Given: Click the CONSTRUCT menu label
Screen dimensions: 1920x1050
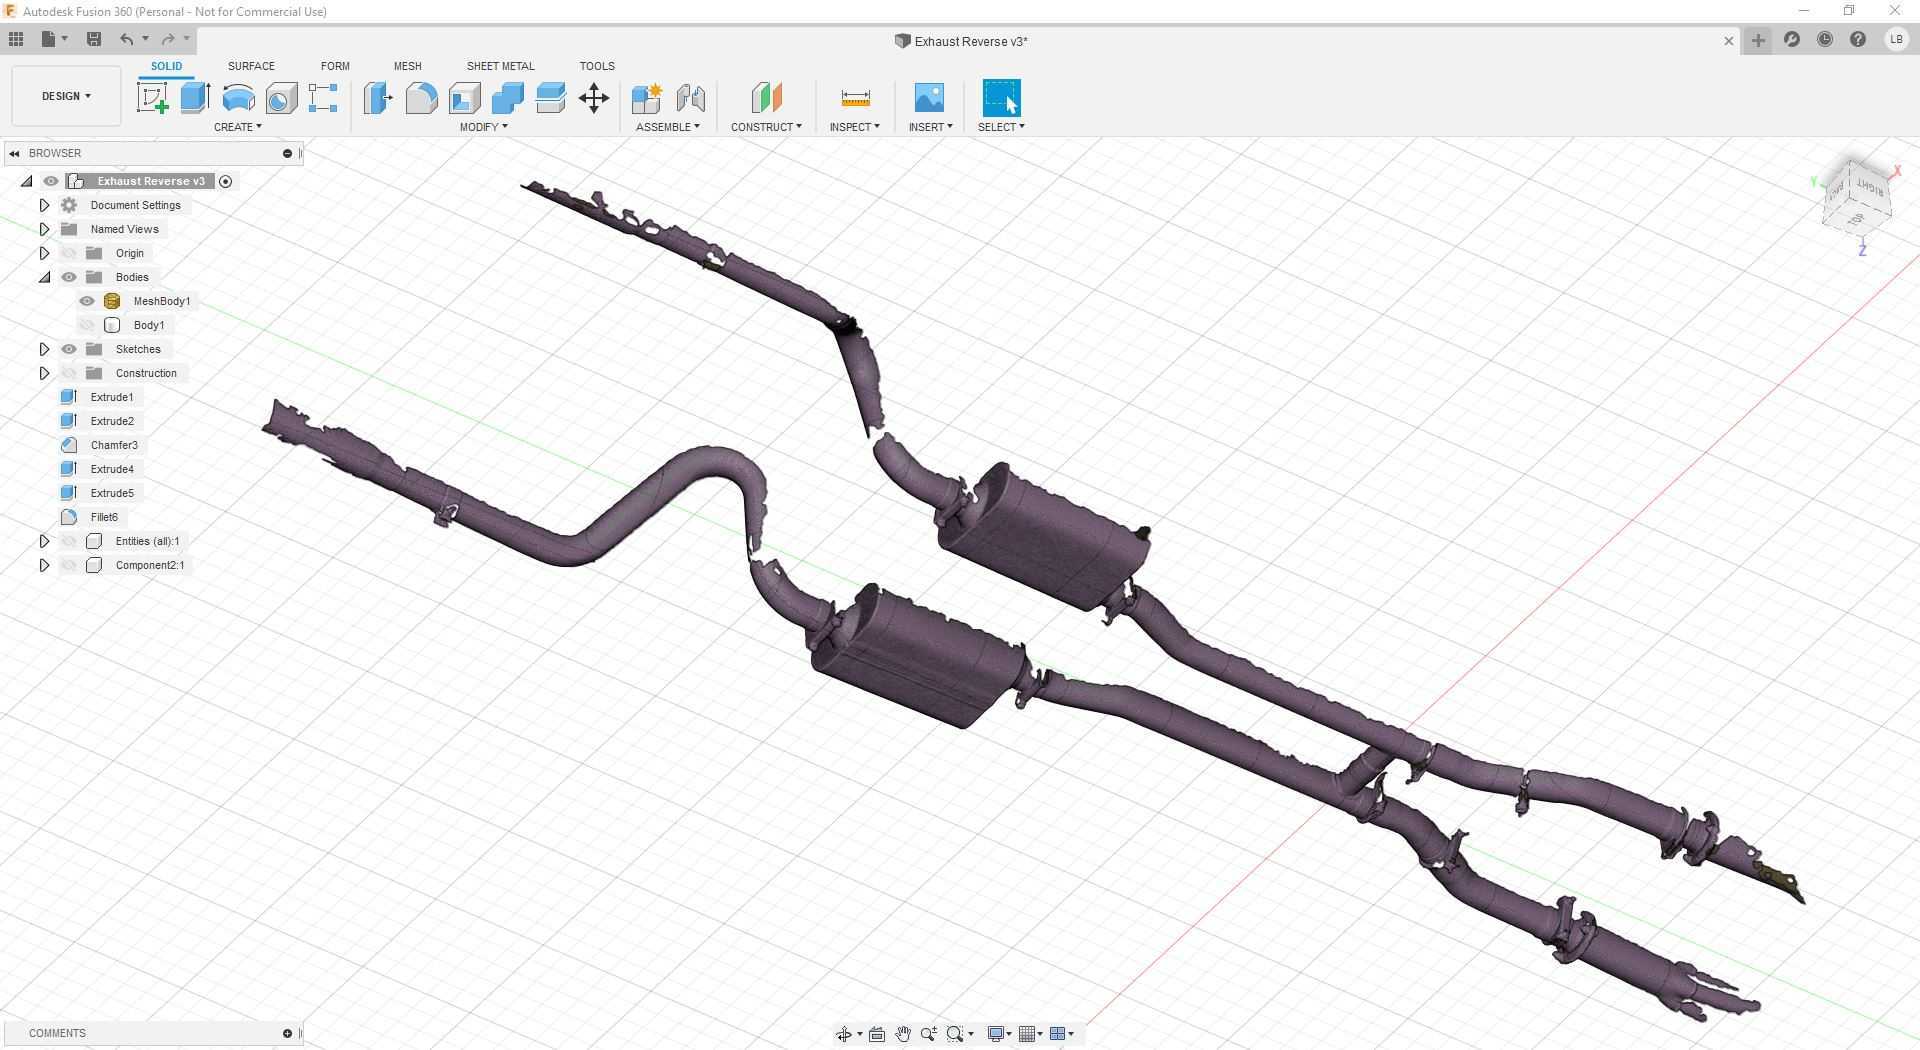Looking at the screenshot, I should 765,127.
